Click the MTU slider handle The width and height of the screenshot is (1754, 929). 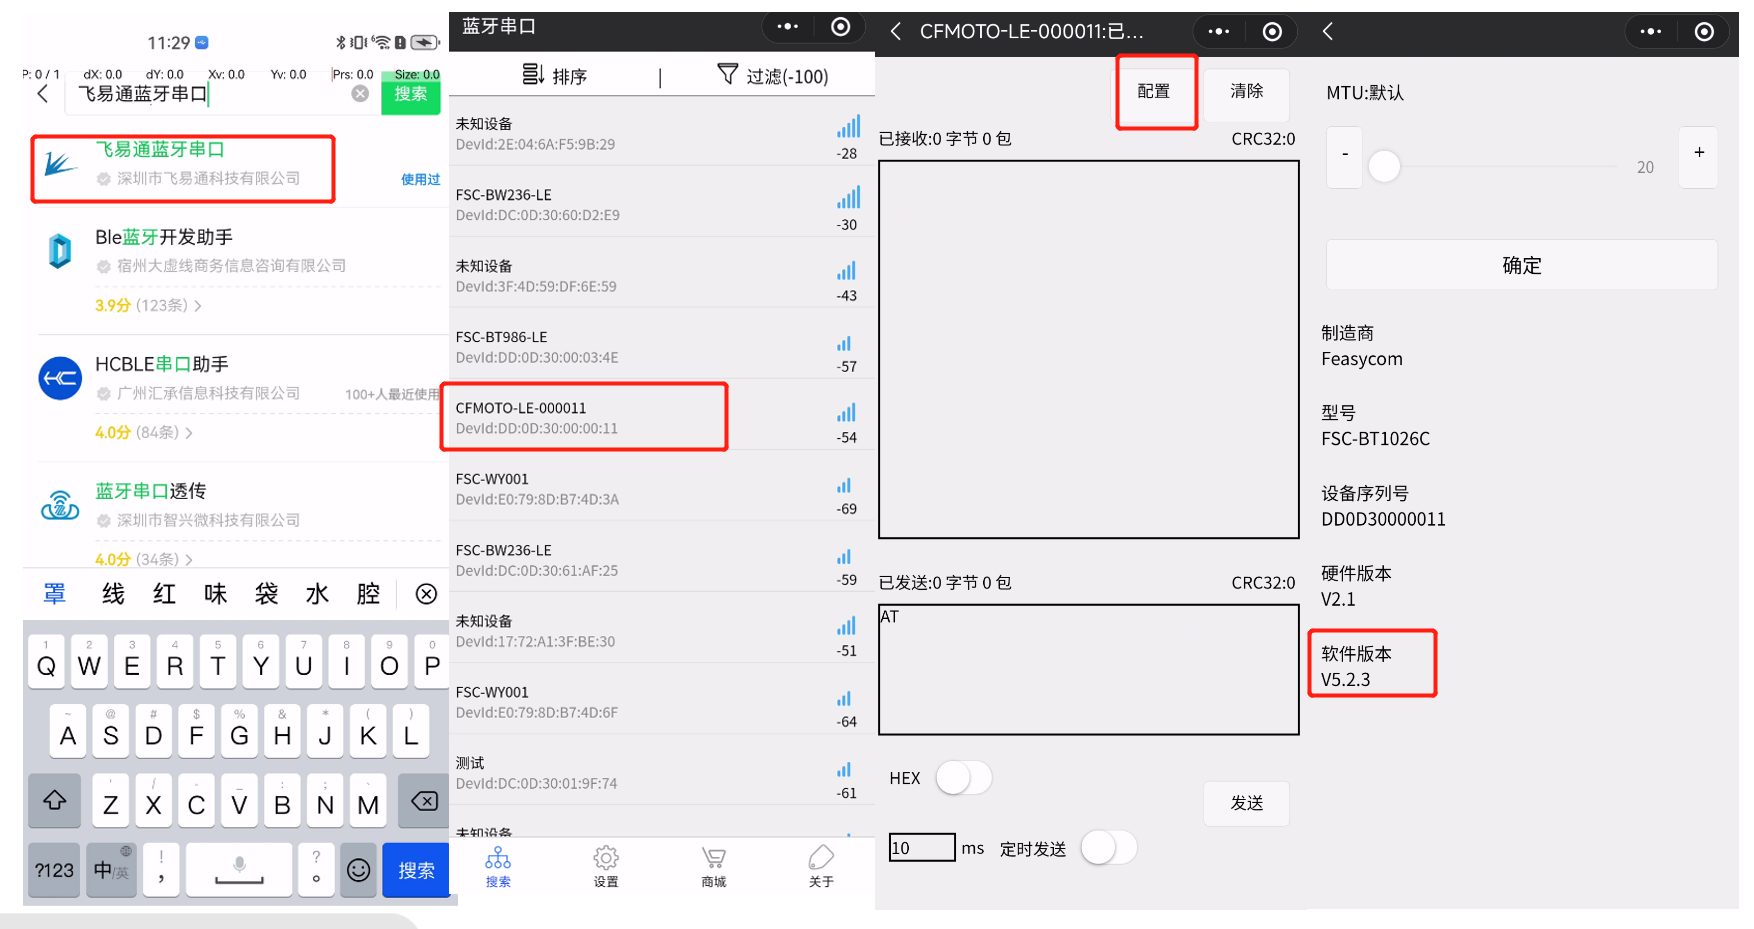pos(1384,167)
